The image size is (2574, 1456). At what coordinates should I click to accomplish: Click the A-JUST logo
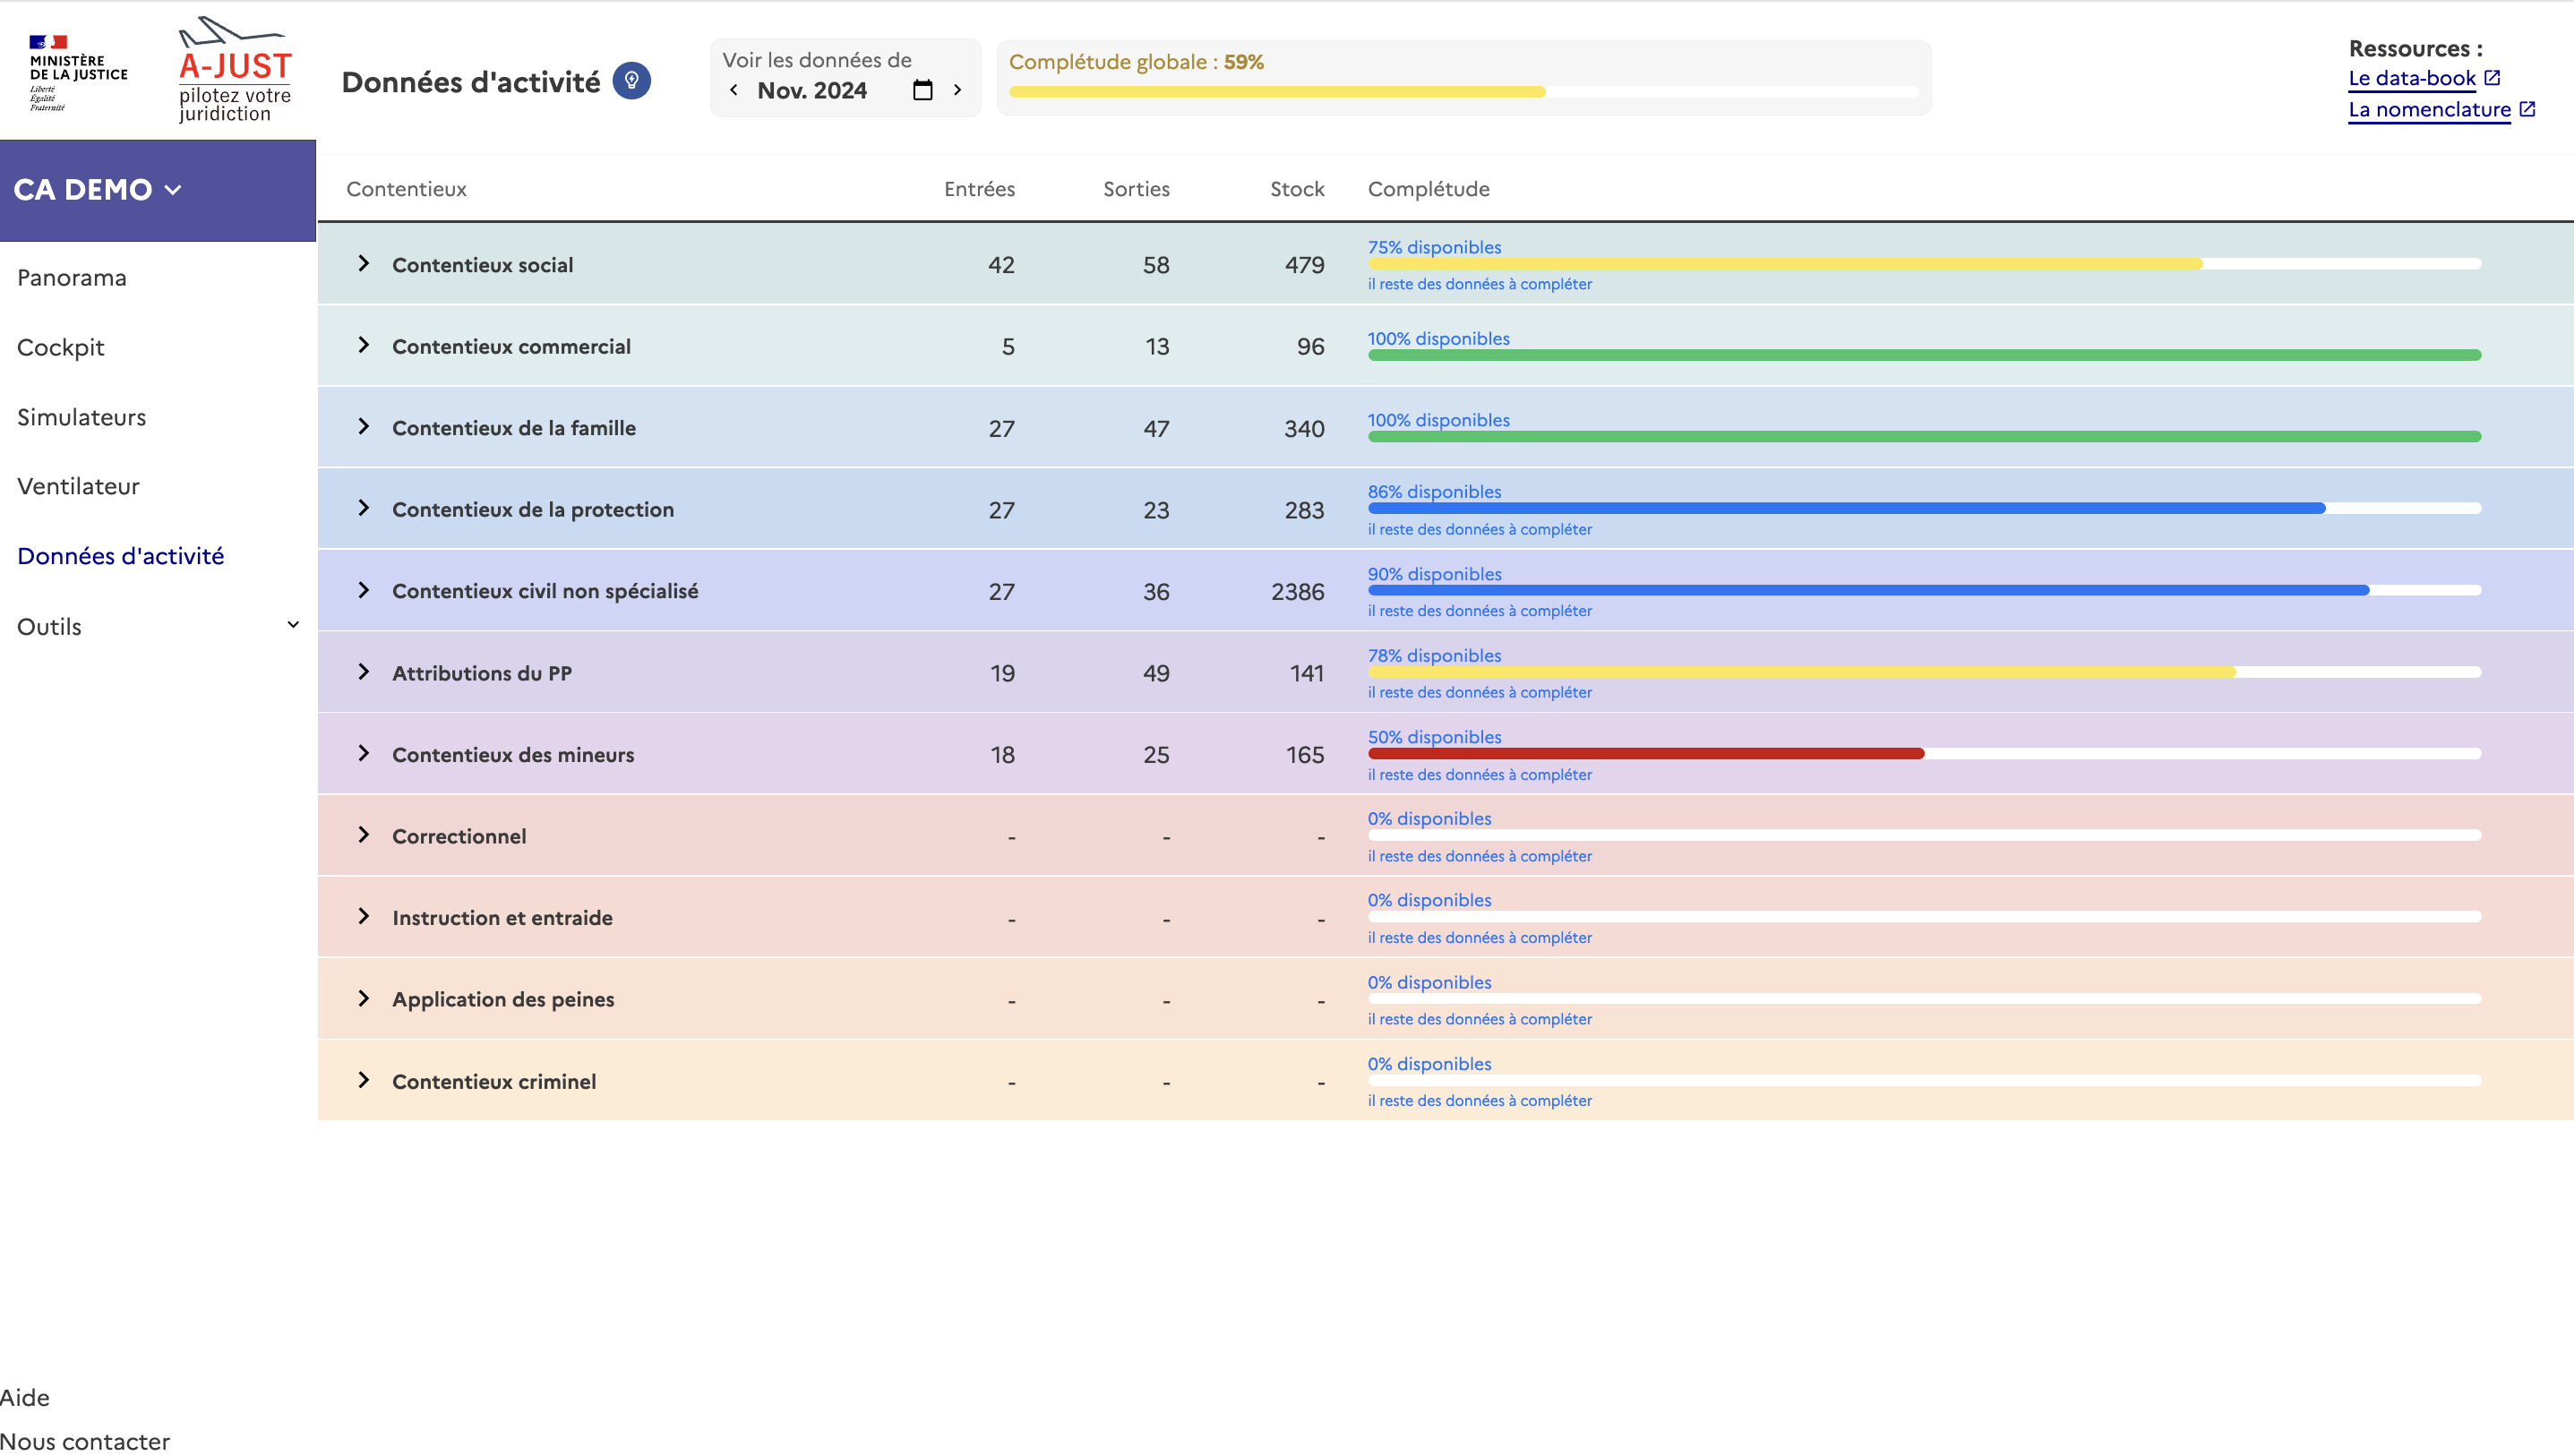[x=234, y=70]
